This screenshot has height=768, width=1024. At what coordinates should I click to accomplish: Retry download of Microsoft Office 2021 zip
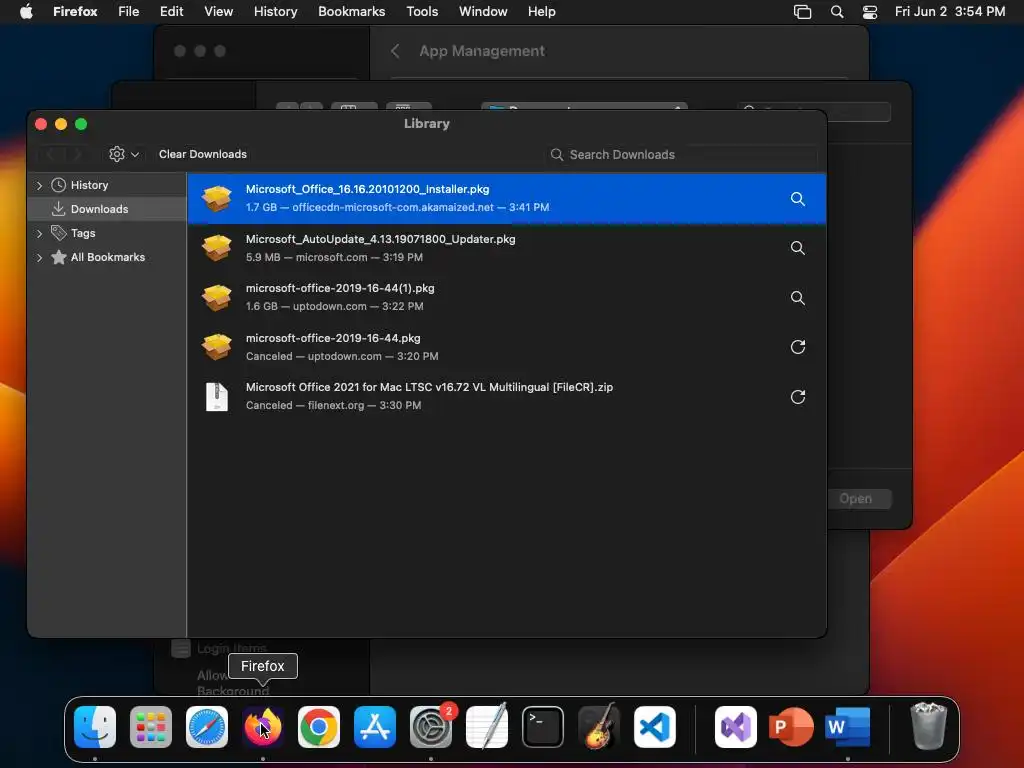pos(797,396)
